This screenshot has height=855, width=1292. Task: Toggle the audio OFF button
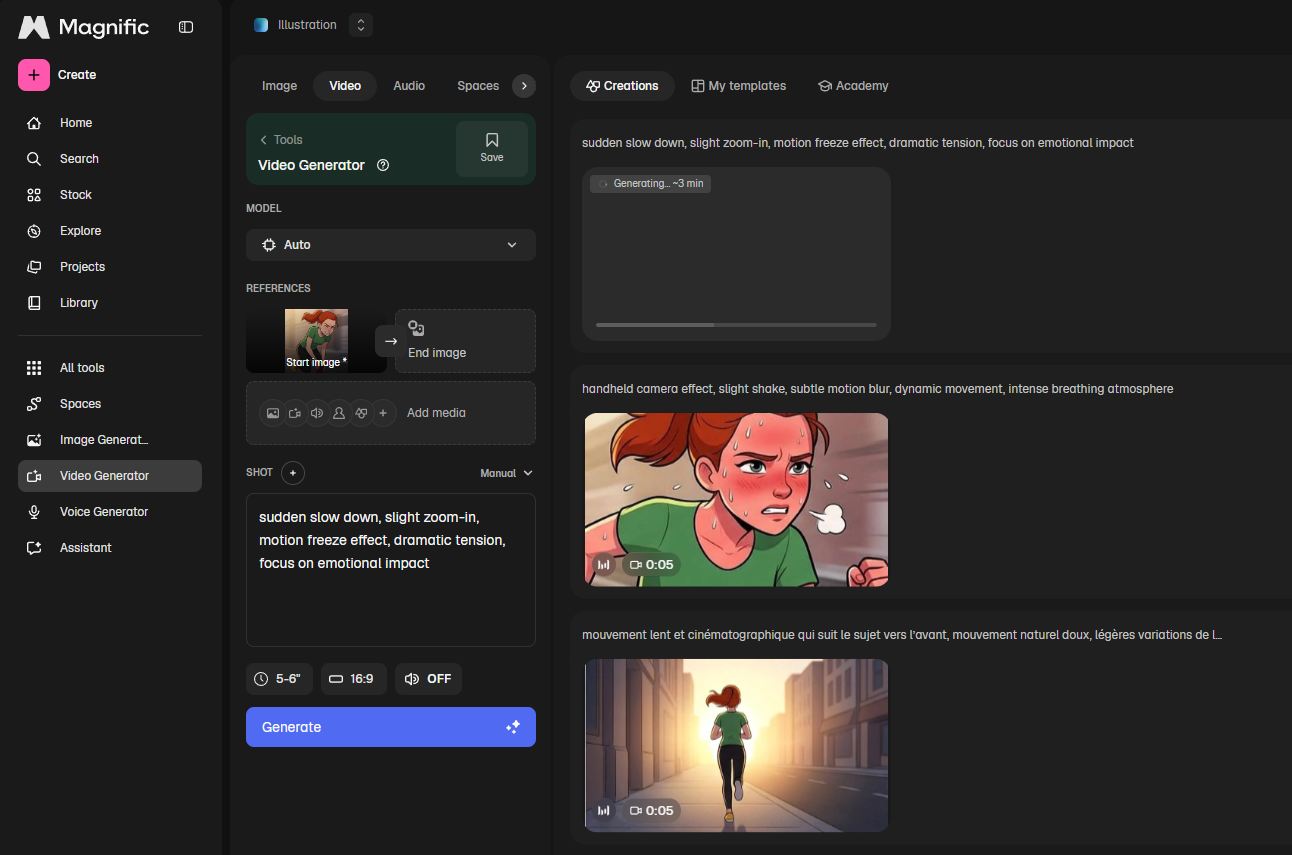pyautogui.click(x=428, y=679)
